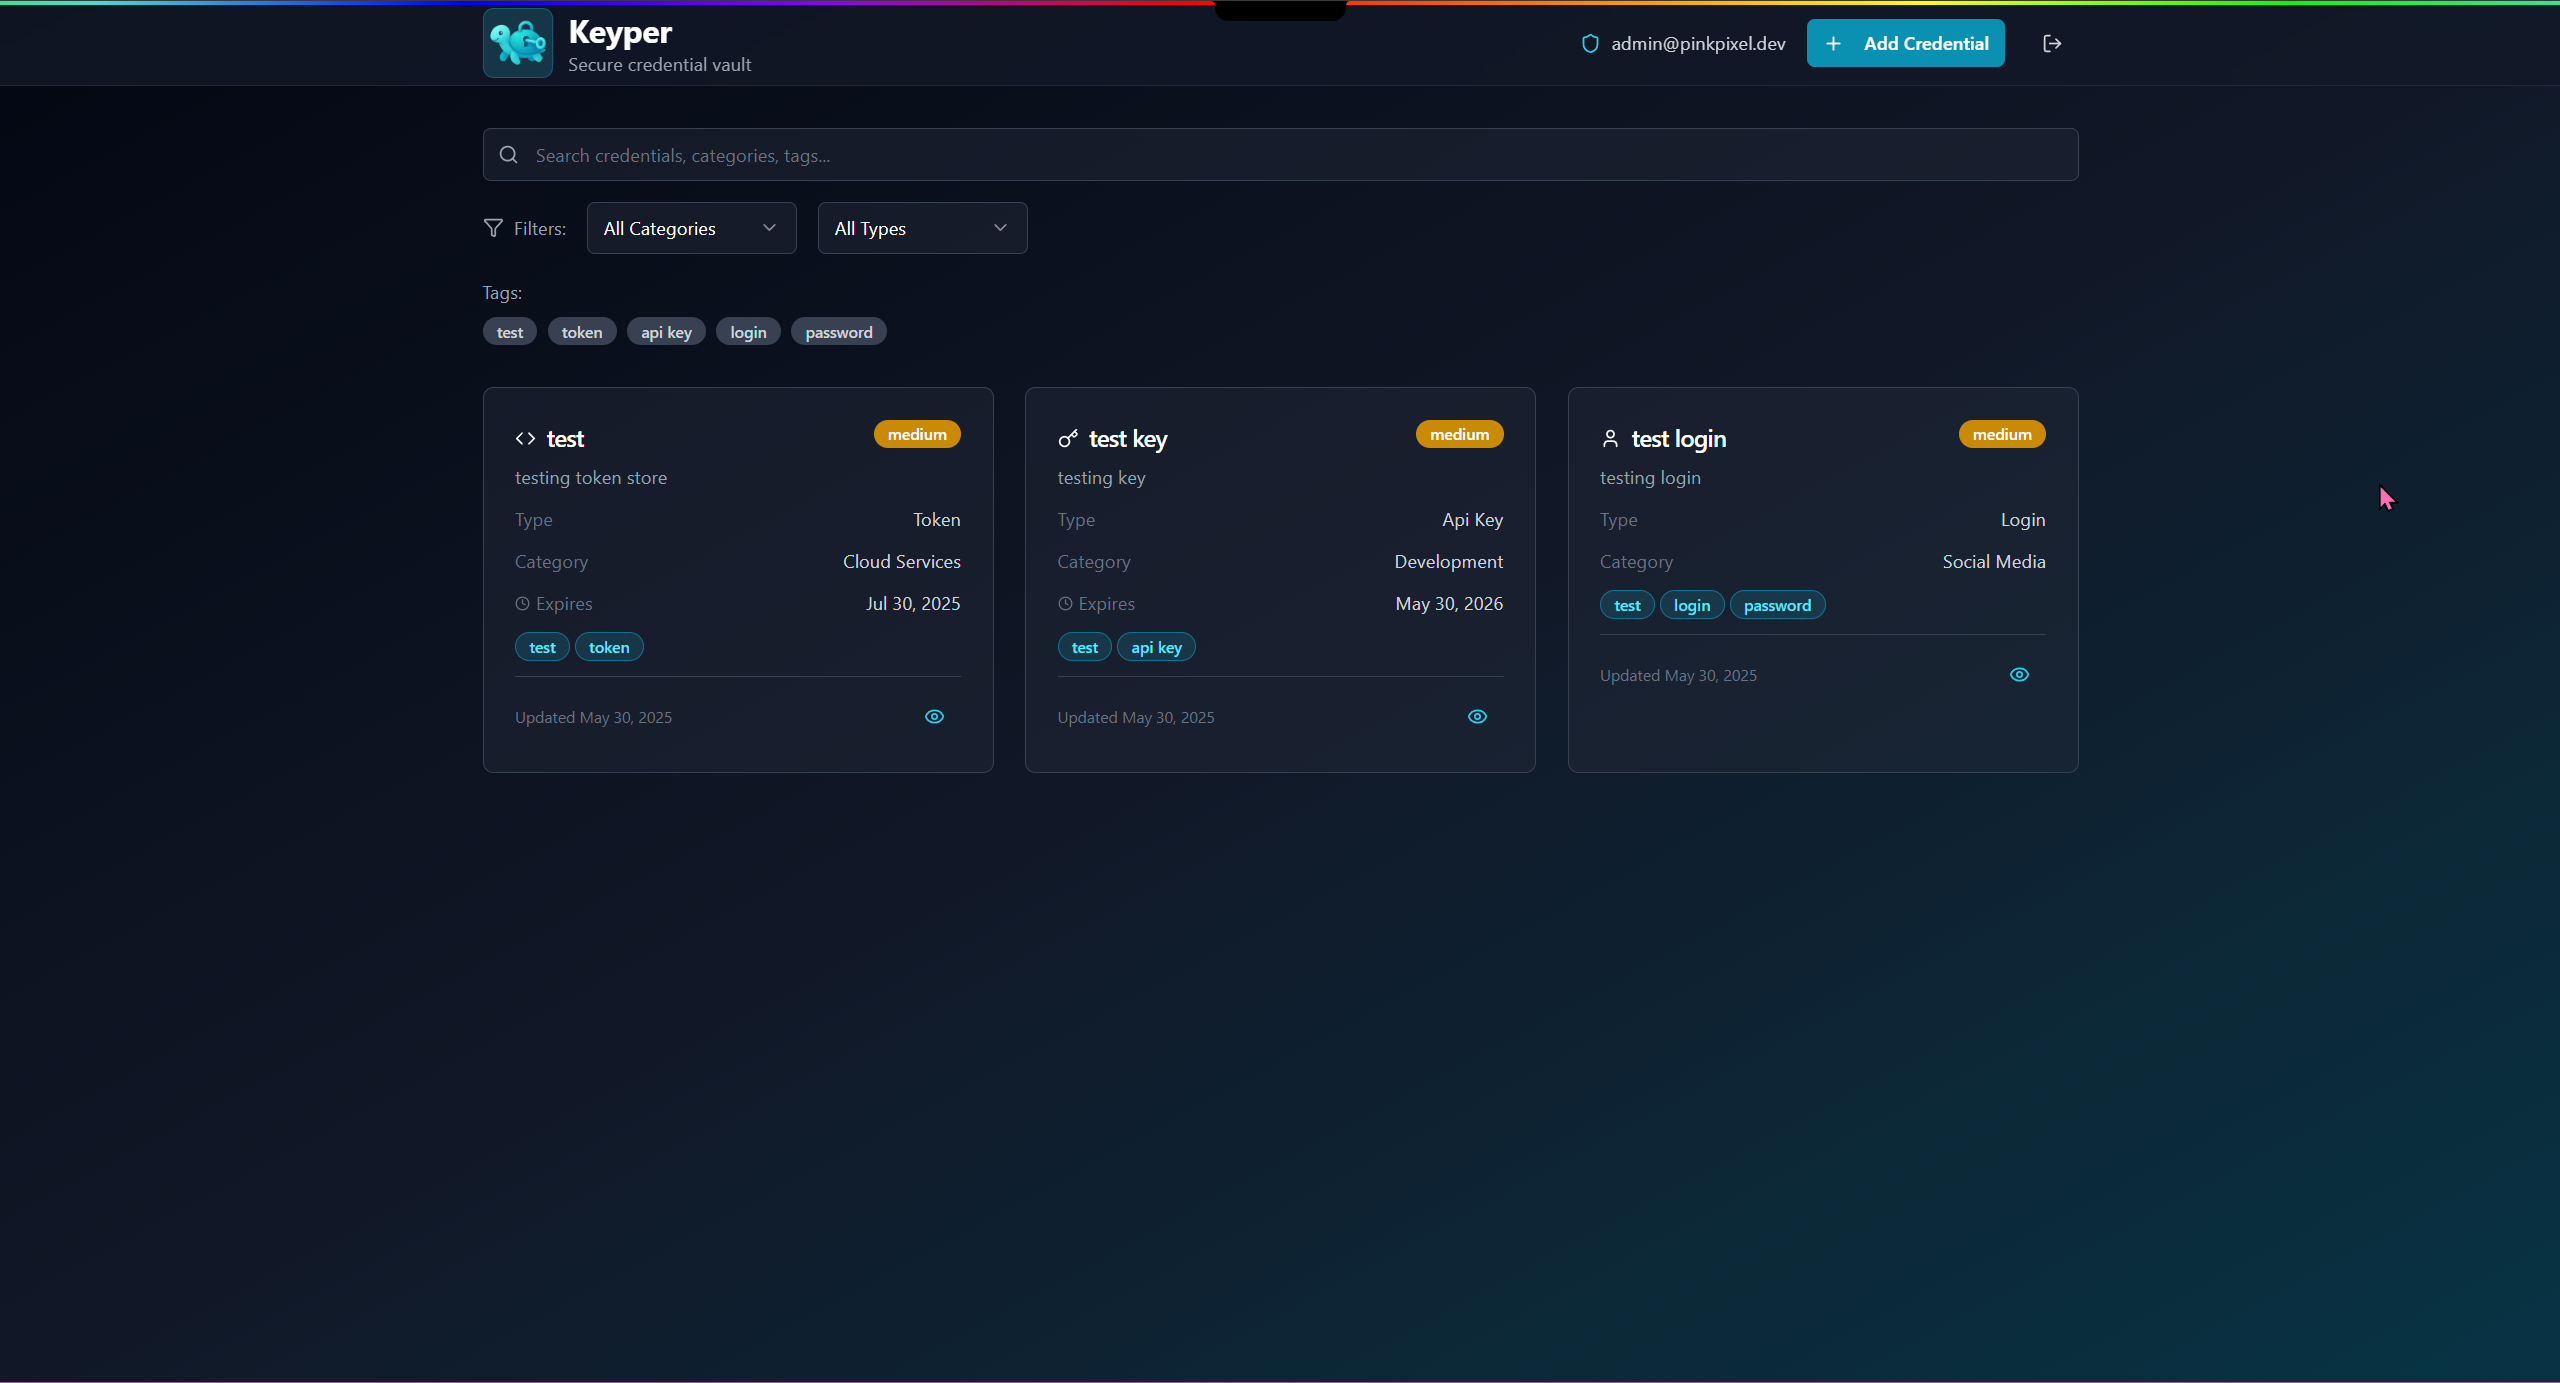The width and height of the screenshot is (2560, 1383).
Task: Click 'login' tag on test login card
Action: tap(1692, 605)
